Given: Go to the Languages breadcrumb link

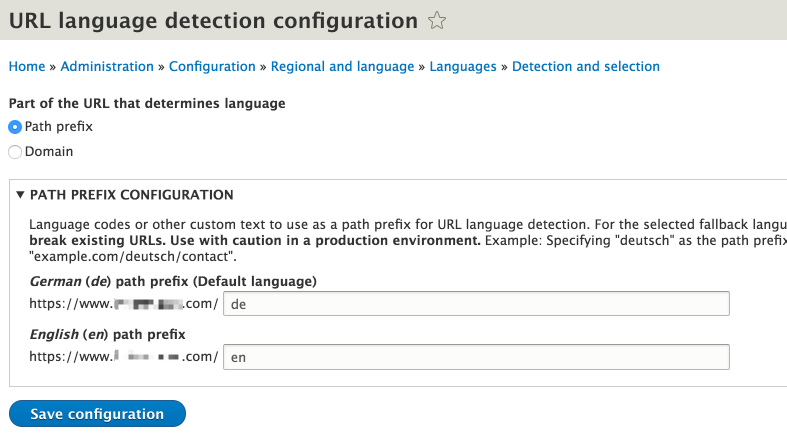Looking at the screenshot, I should (463, 66).
